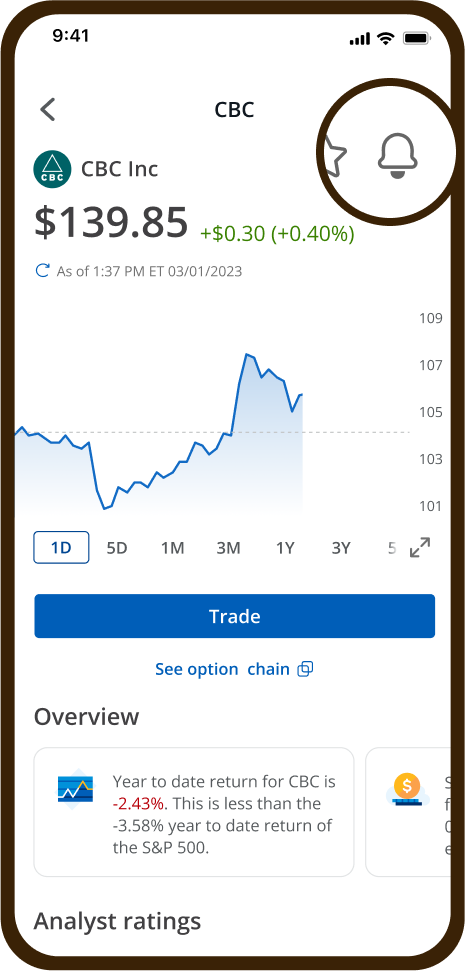This screenshot has height=971, width=465.
Task: Refresh the quote with the refresh icon
Action: click(42, 271)
